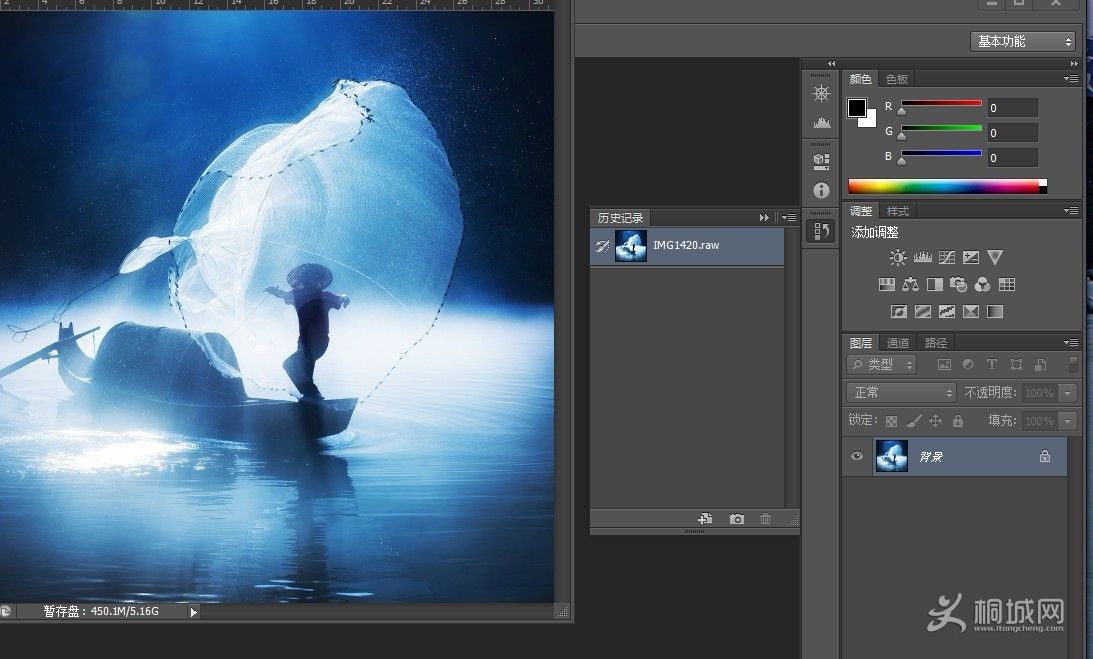
Task: Toggle lock transparent pixels checkerboard button
Action: click(890, 421)
